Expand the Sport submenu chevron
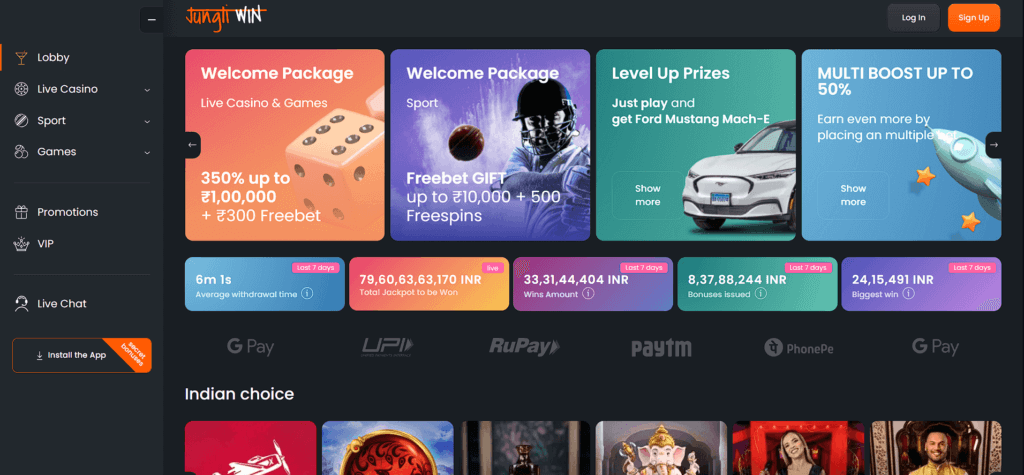The image size is (1024, 475). point(147,121)
